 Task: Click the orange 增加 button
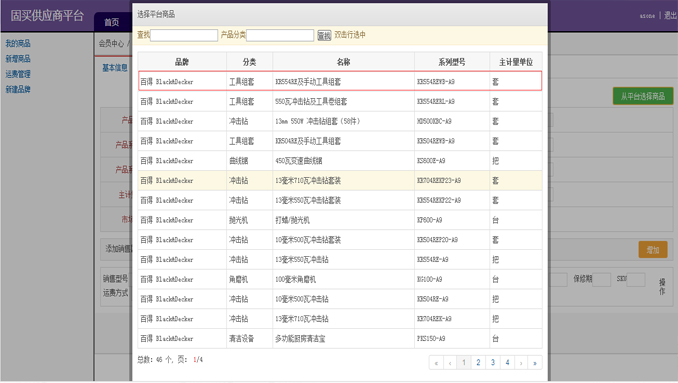click(x=653, y=250)
